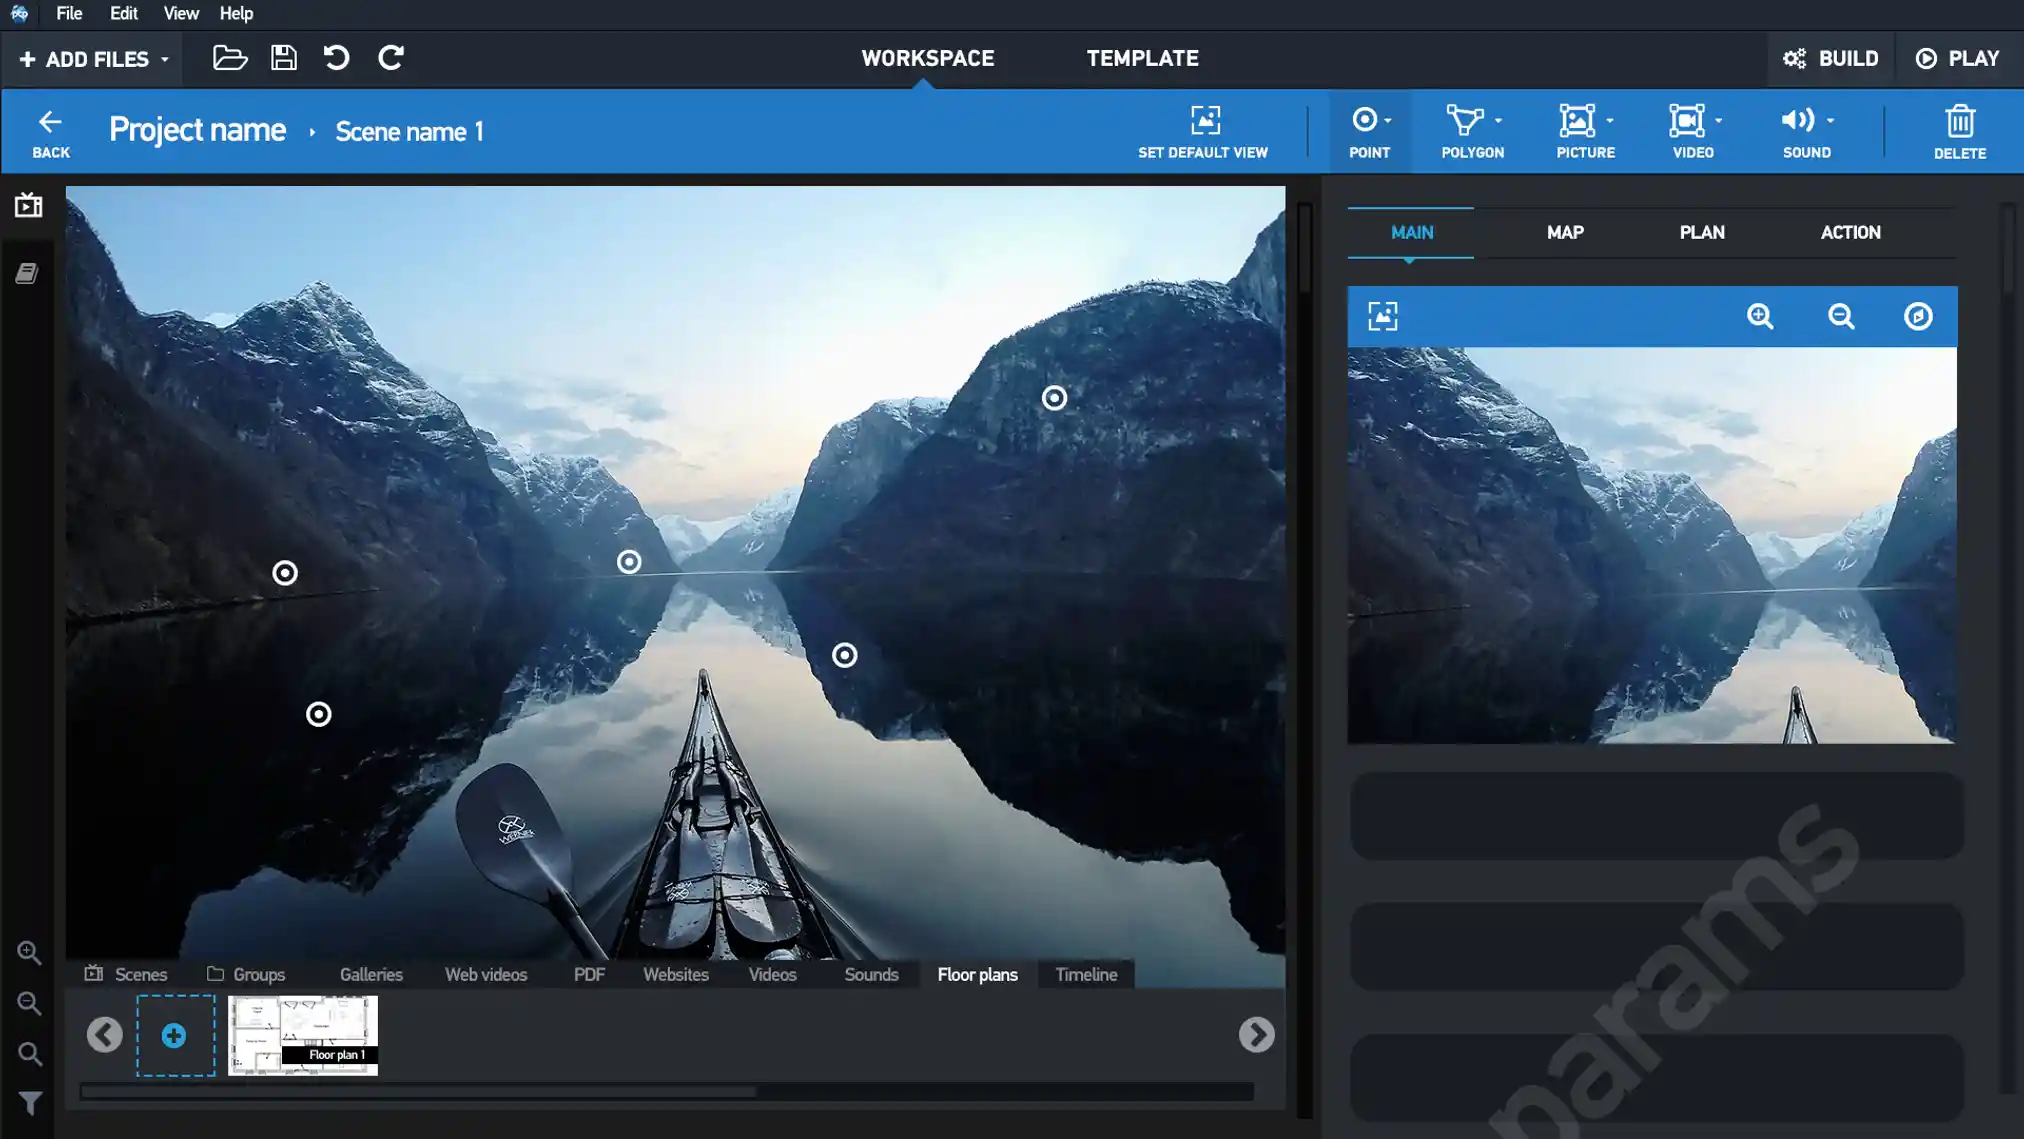Click Set Default View button
The width and height of the screenshot is (2024, 1139).
pyautogui.click(x=1202, y=132)
